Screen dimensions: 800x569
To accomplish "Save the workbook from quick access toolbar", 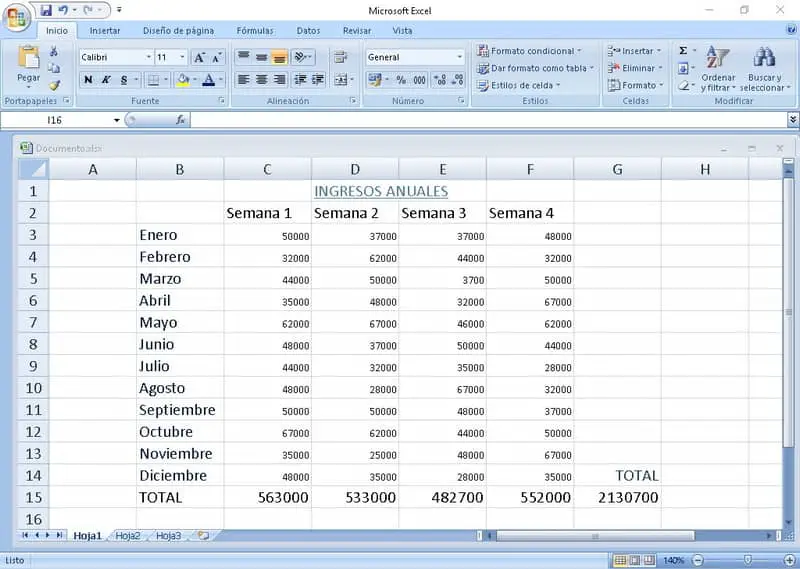I will tap(46, 10).
